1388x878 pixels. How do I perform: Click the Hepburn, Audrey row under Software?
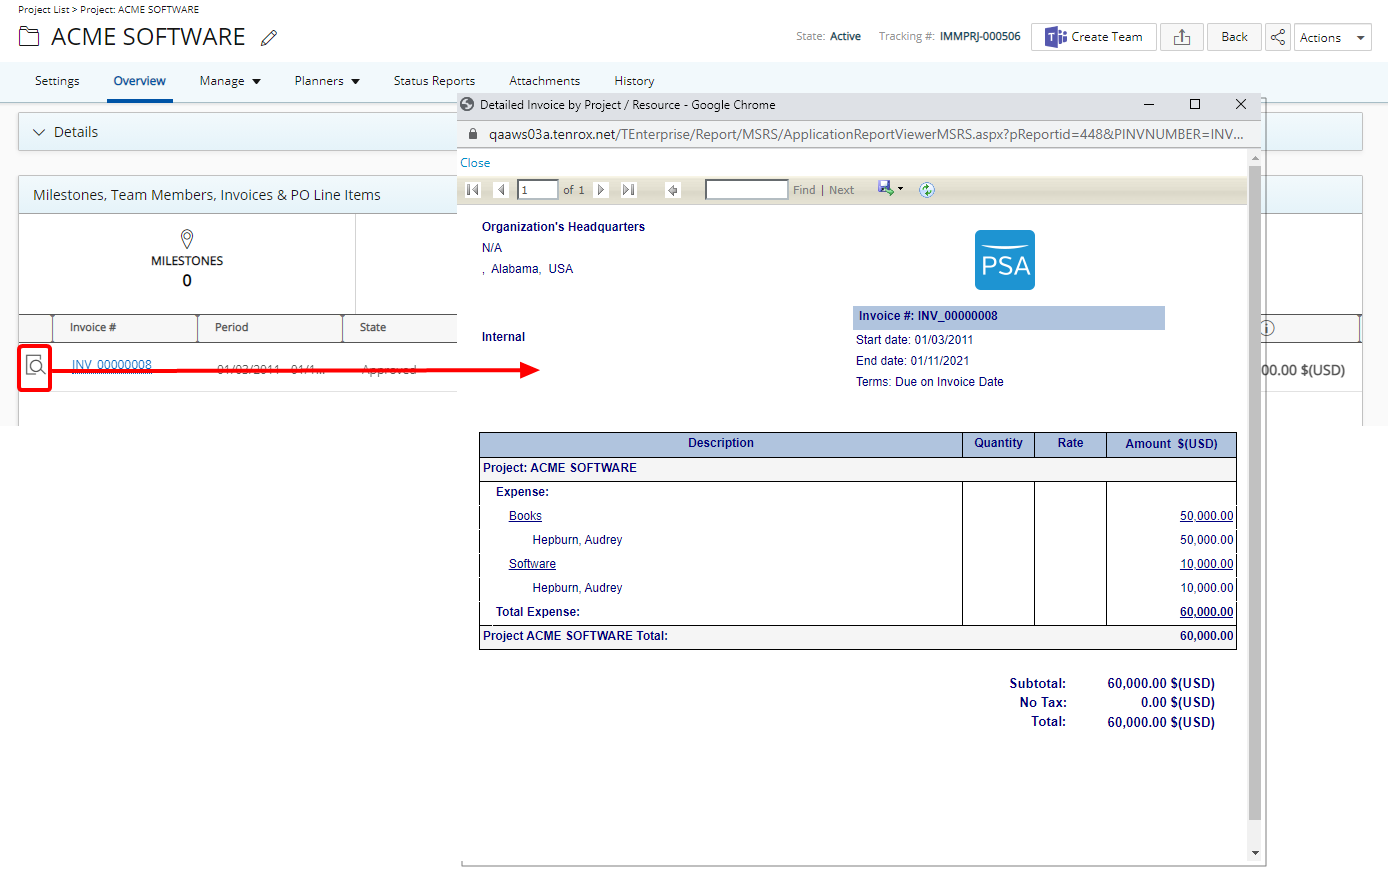point(577,588)
